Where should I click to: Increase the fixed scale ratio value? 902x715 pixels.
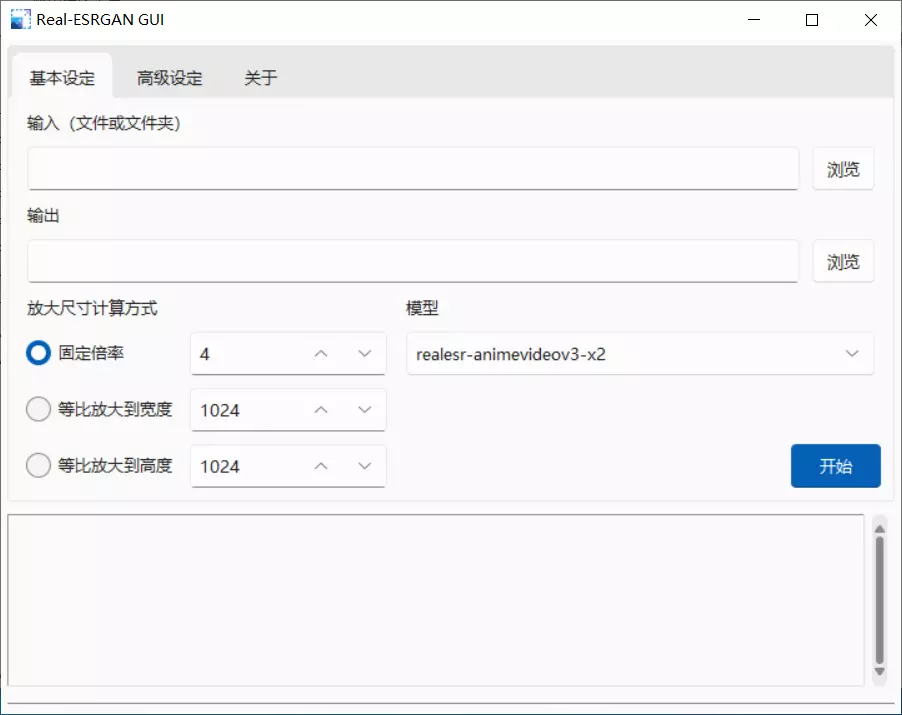coord(321,354)
